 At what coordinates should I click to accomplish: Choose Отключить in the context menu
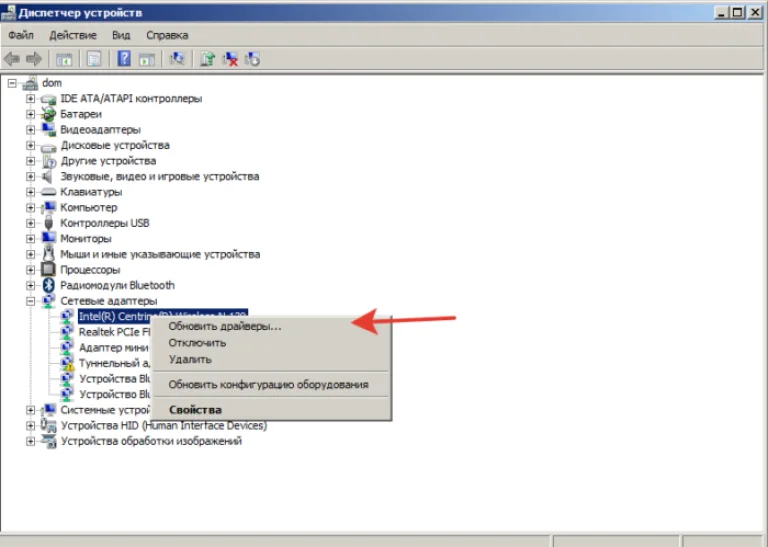[x=271, y=343]
